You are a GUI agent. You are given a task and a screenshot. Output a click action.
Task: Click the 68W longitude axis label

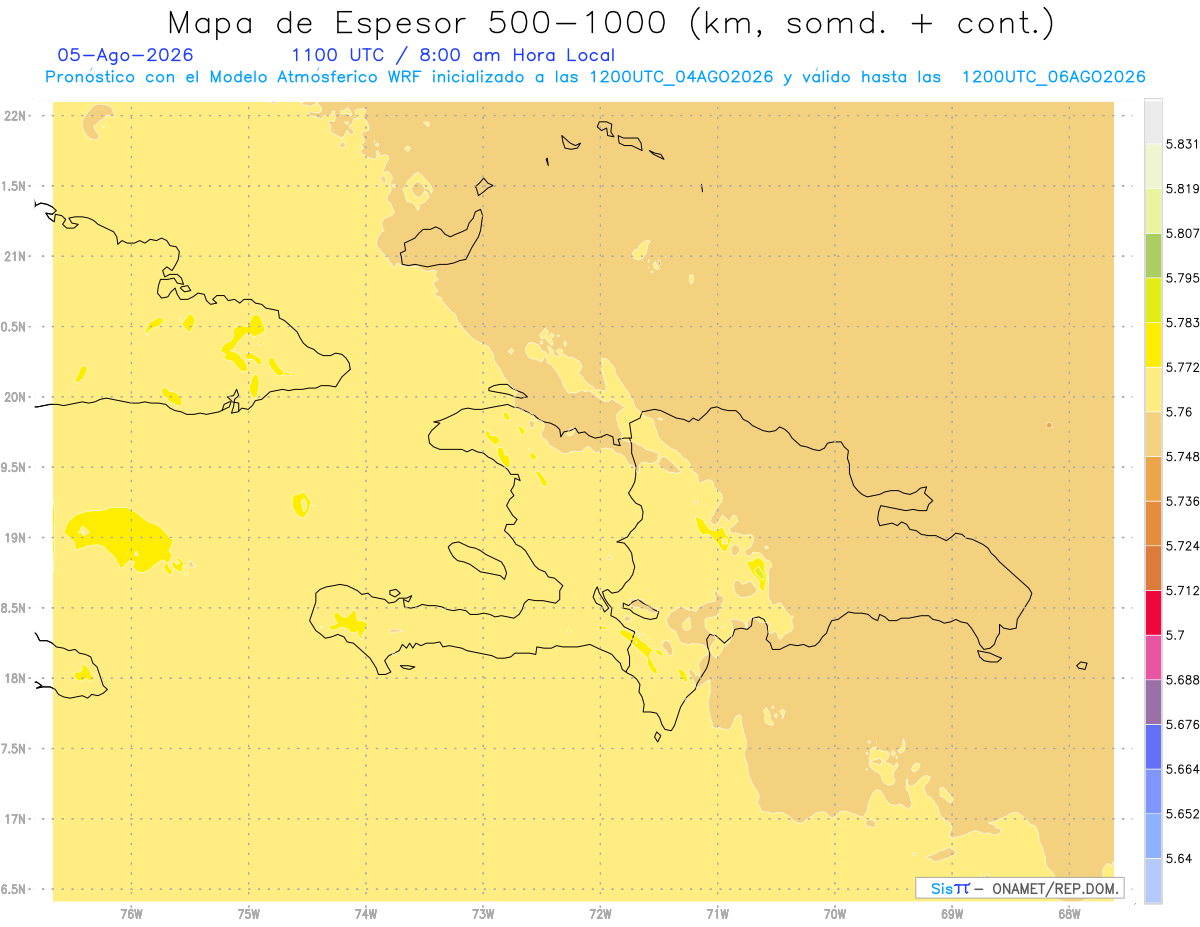click(x=1069, y=914)
